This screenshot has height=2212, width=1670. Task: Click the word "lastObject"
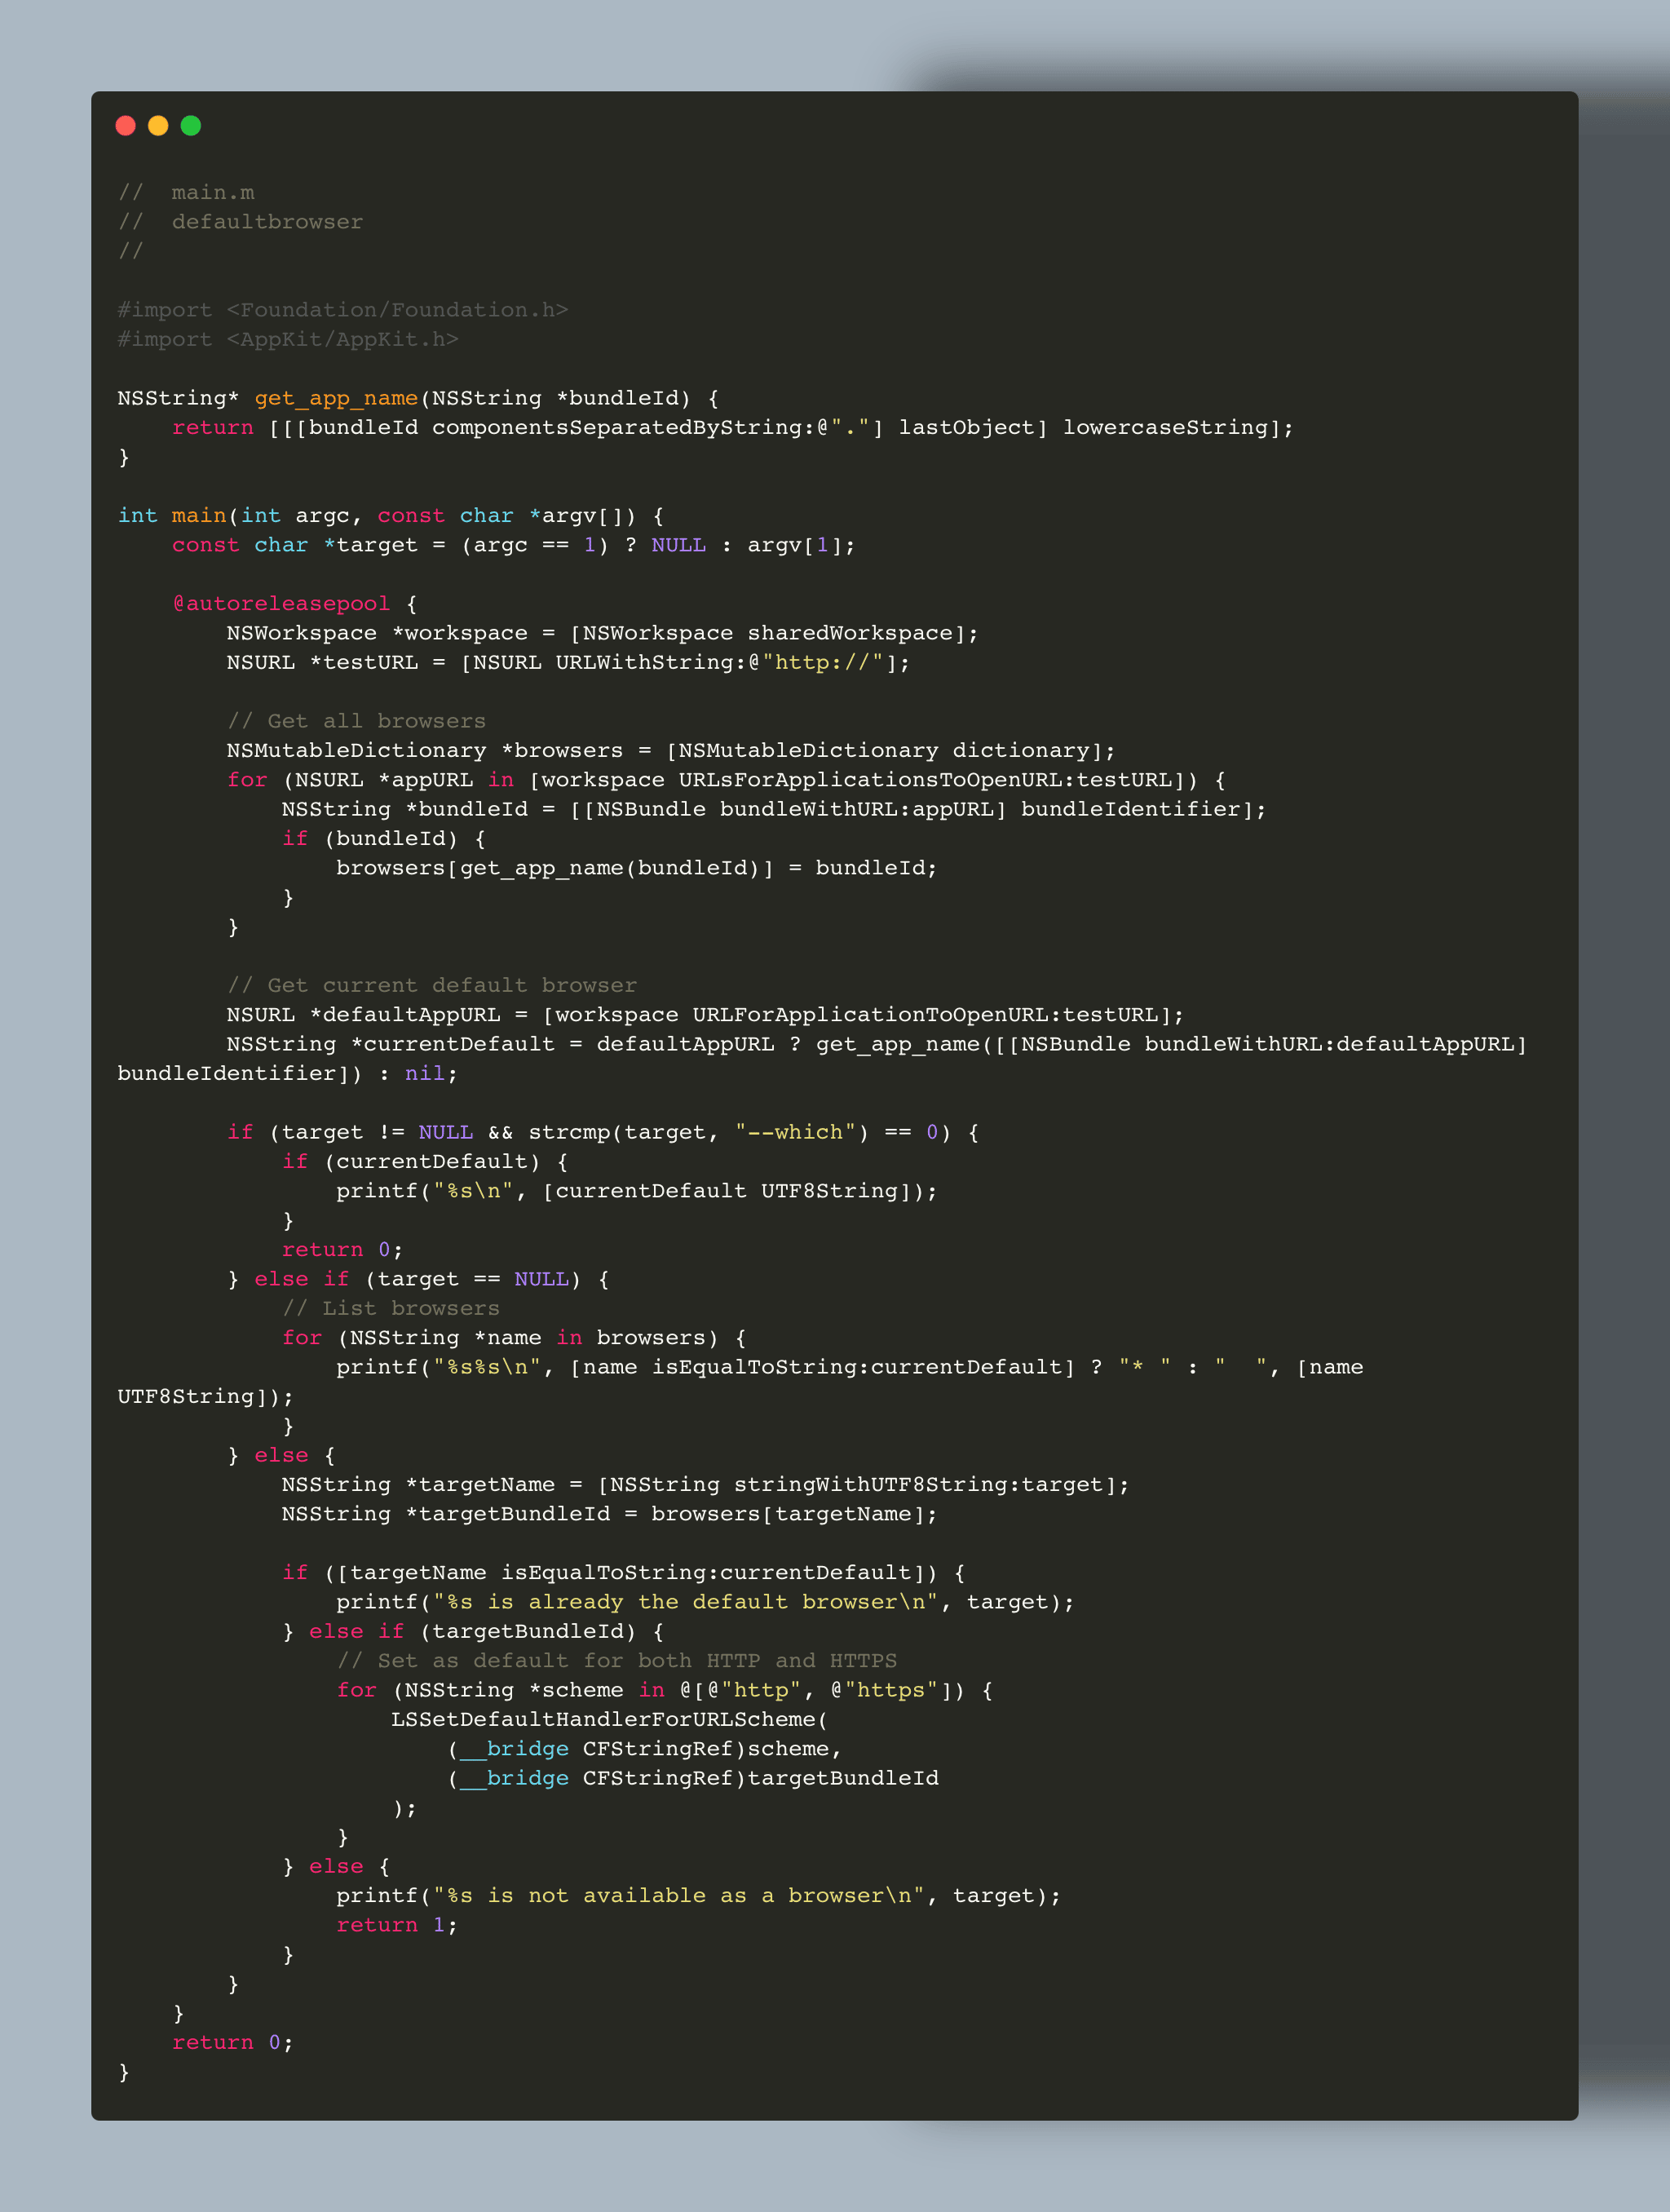pos(966,427)
